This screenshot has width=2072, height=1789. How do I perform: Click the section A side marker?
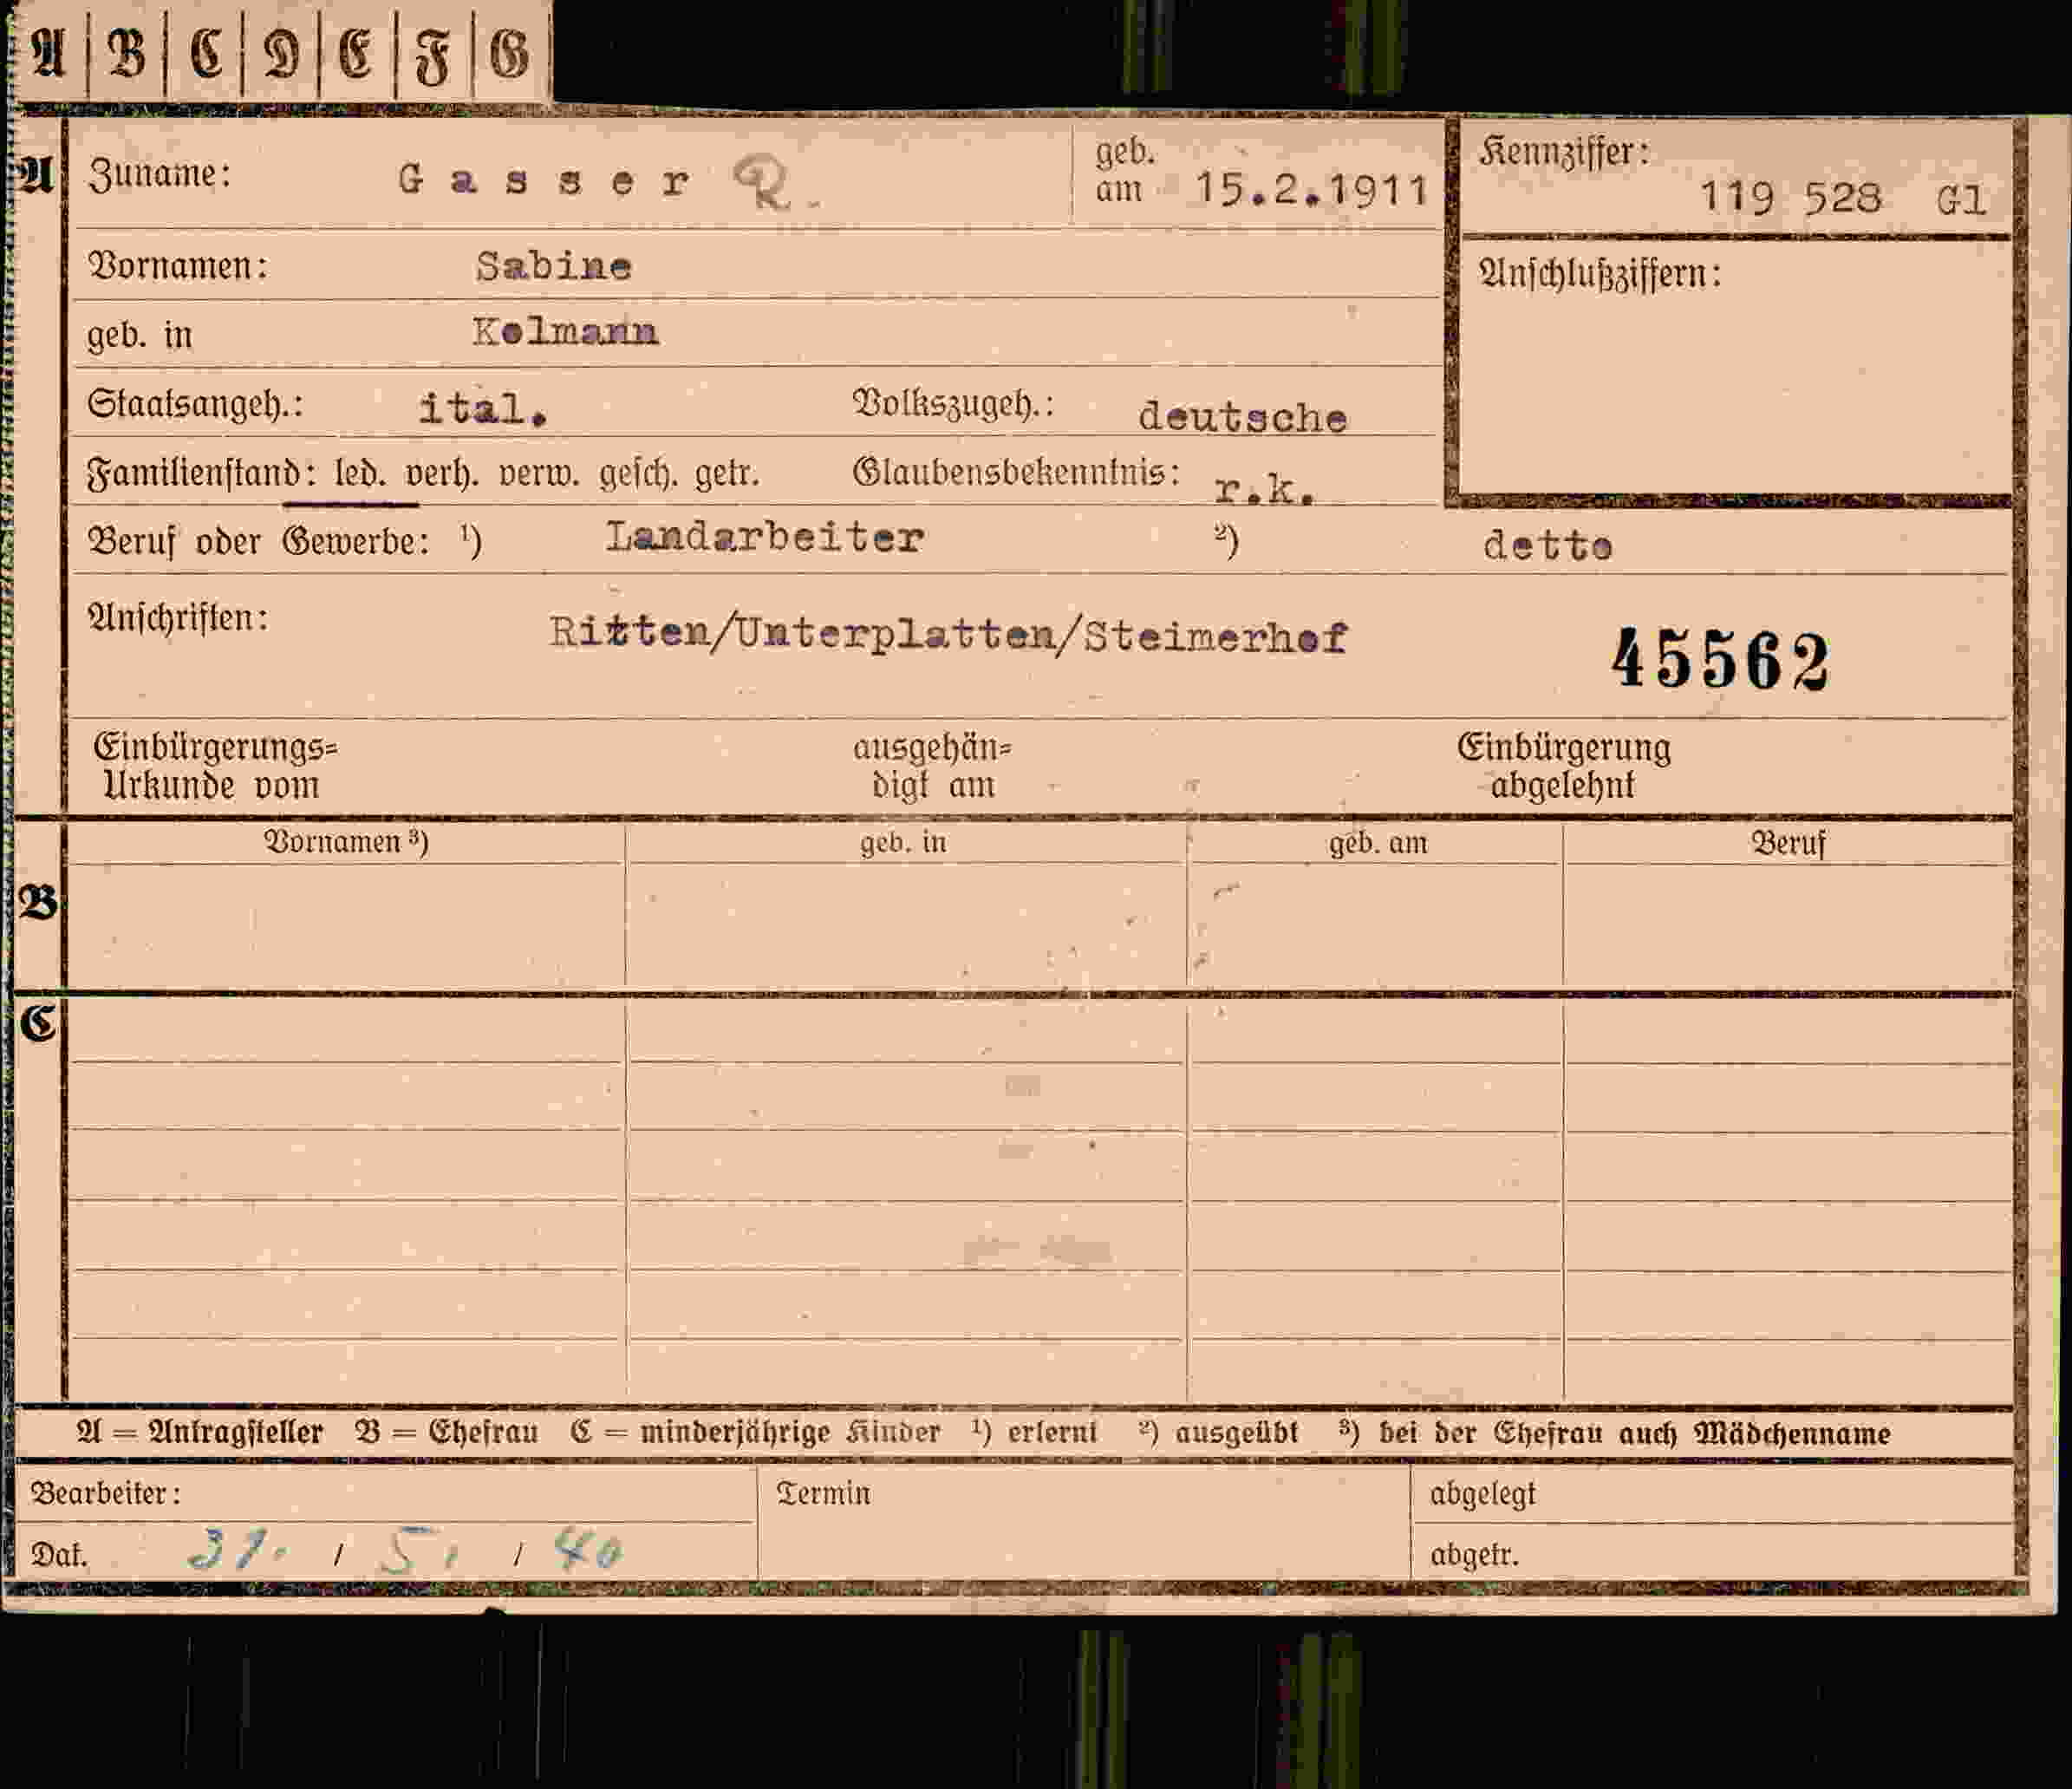click(36, 177)
